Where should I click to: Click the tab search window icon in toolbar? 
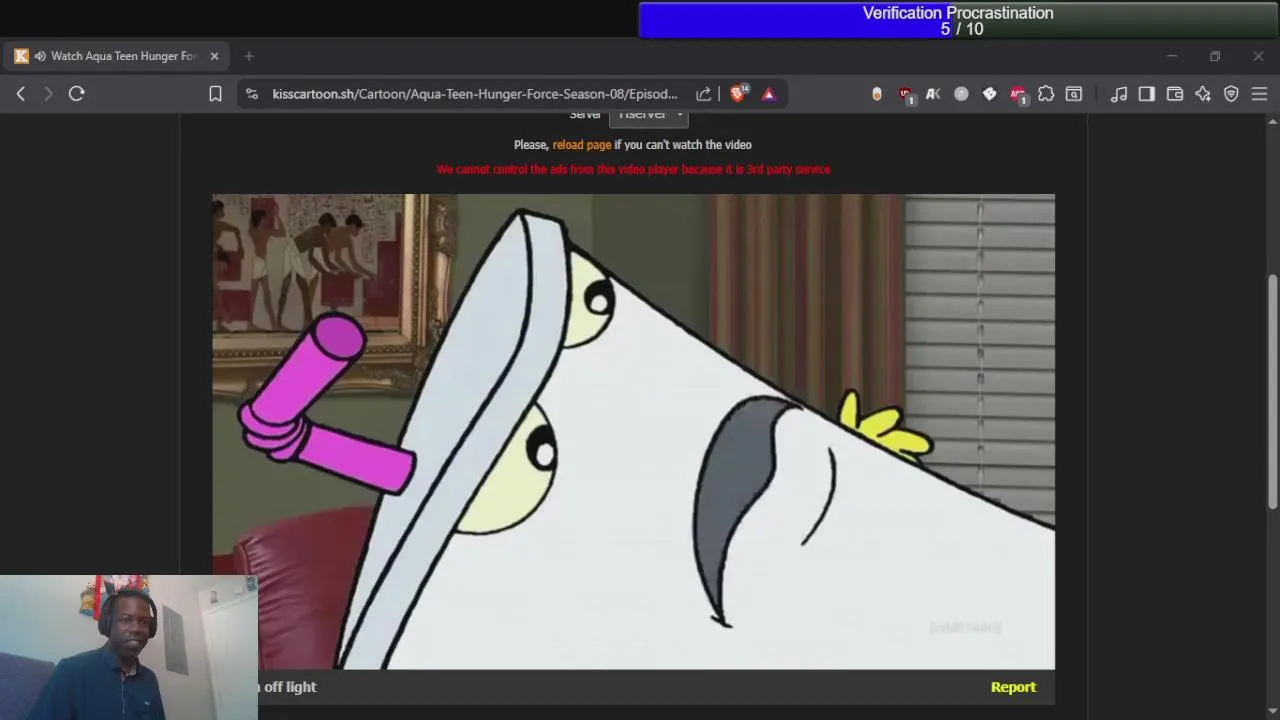(1074, 94)
